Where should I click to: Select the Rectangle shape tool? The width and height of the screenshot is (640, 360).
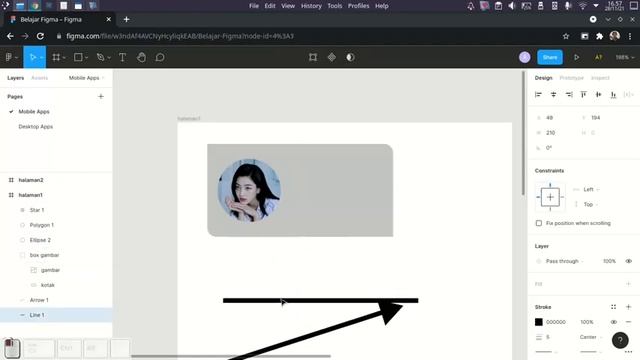tap(78, 57)
